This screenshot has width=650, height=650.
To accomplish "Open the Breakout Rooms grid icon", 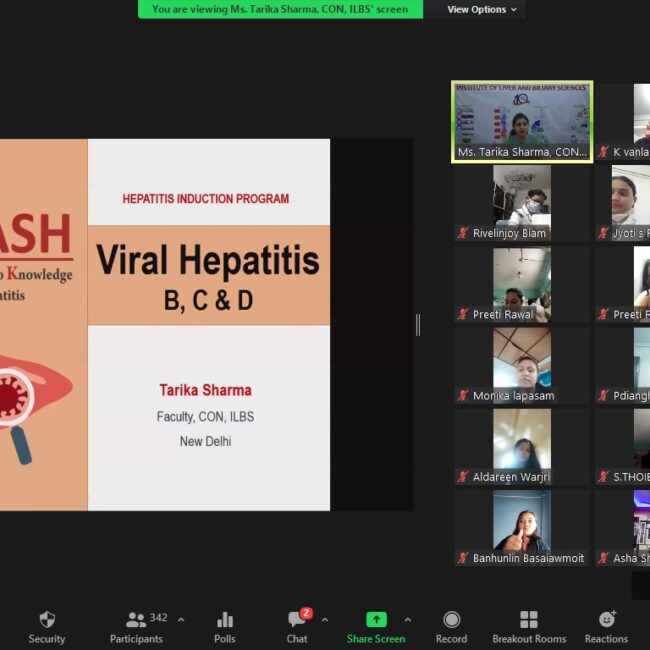I will 529,620.
